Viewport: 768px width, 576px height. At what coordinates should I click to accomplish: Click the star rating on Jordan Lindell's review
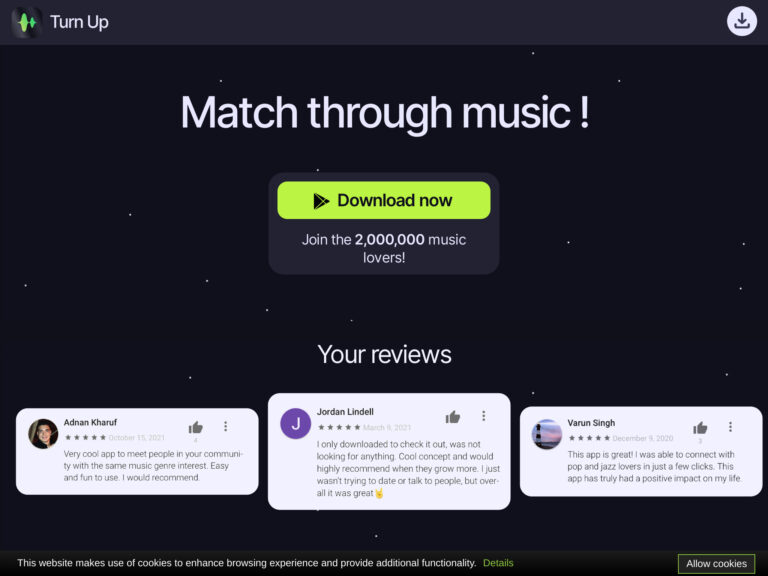(x=339, y=427)
